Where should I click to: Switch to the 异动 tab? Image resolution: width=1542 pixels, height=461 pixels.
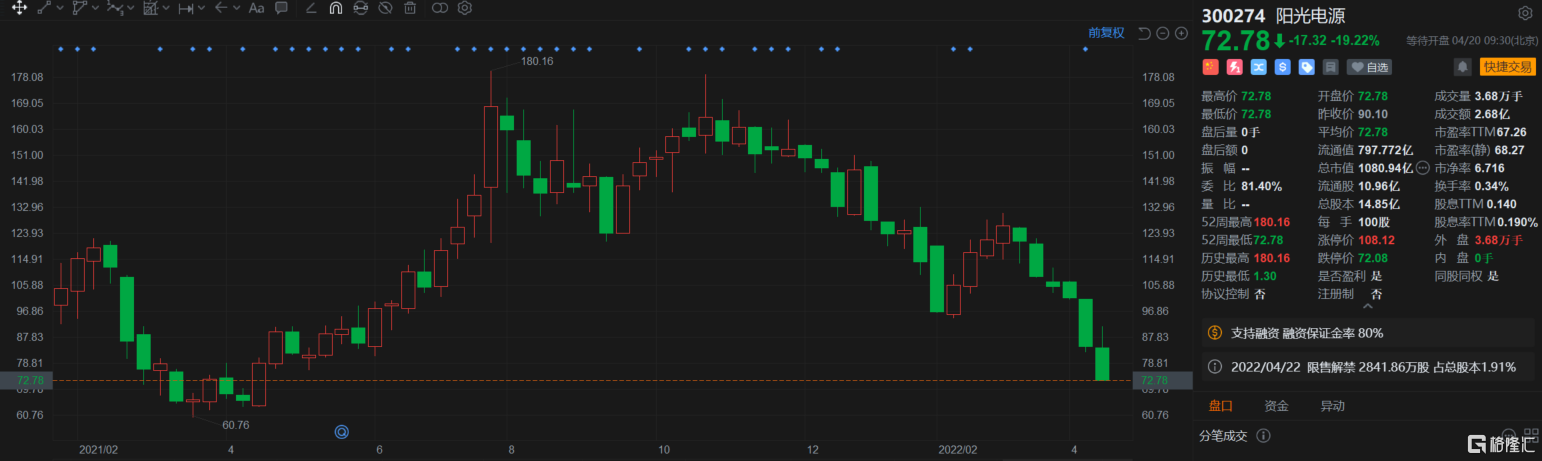pyautogui.click(x=1332, y=406)
